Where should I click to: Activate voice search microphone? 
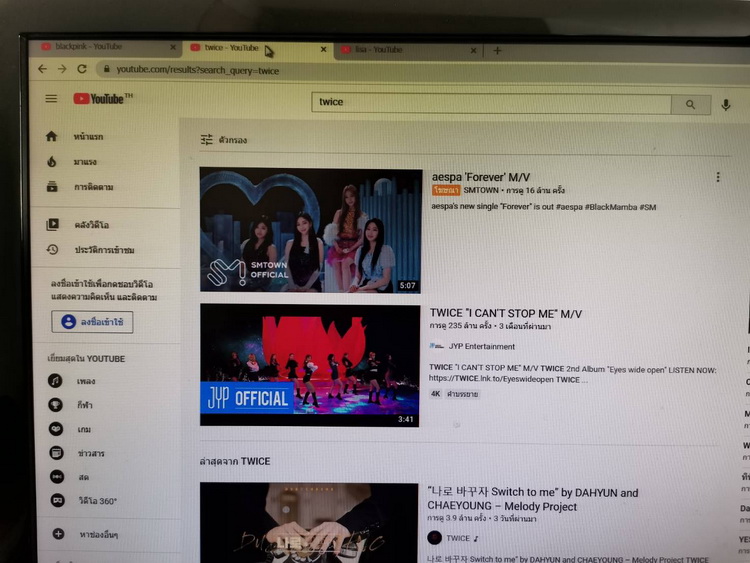(x=726, y=105)
